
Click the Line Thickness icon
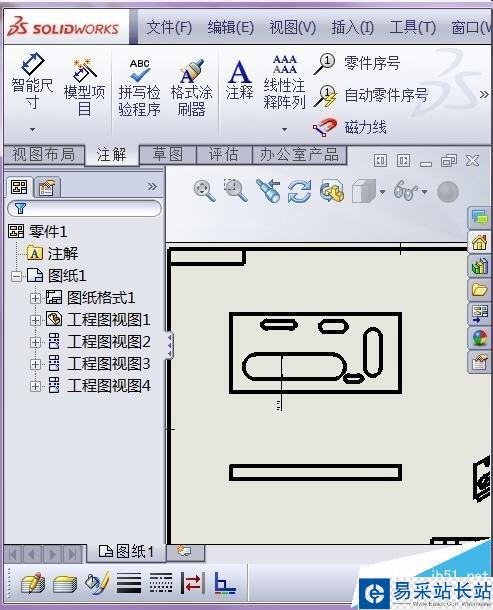(x=129, y=584)
